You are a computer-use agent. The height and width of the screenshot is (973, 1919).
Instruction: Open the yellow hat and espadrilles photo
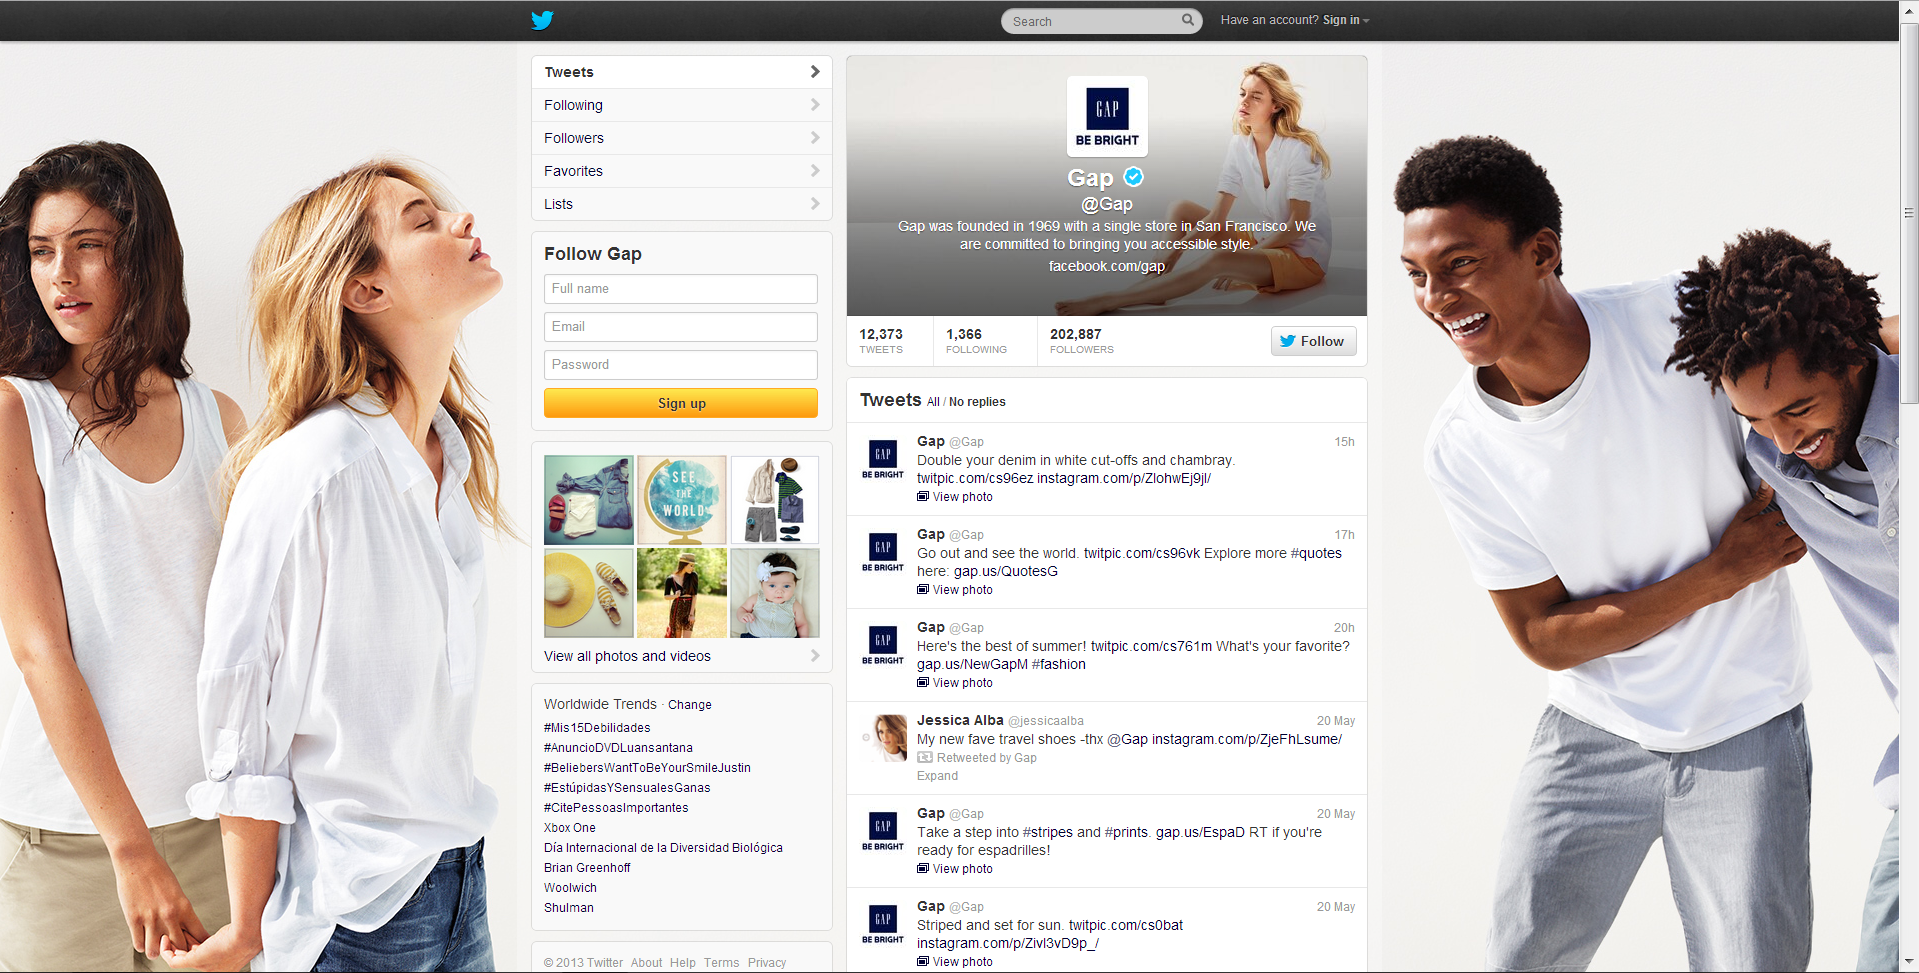(589, 593)
